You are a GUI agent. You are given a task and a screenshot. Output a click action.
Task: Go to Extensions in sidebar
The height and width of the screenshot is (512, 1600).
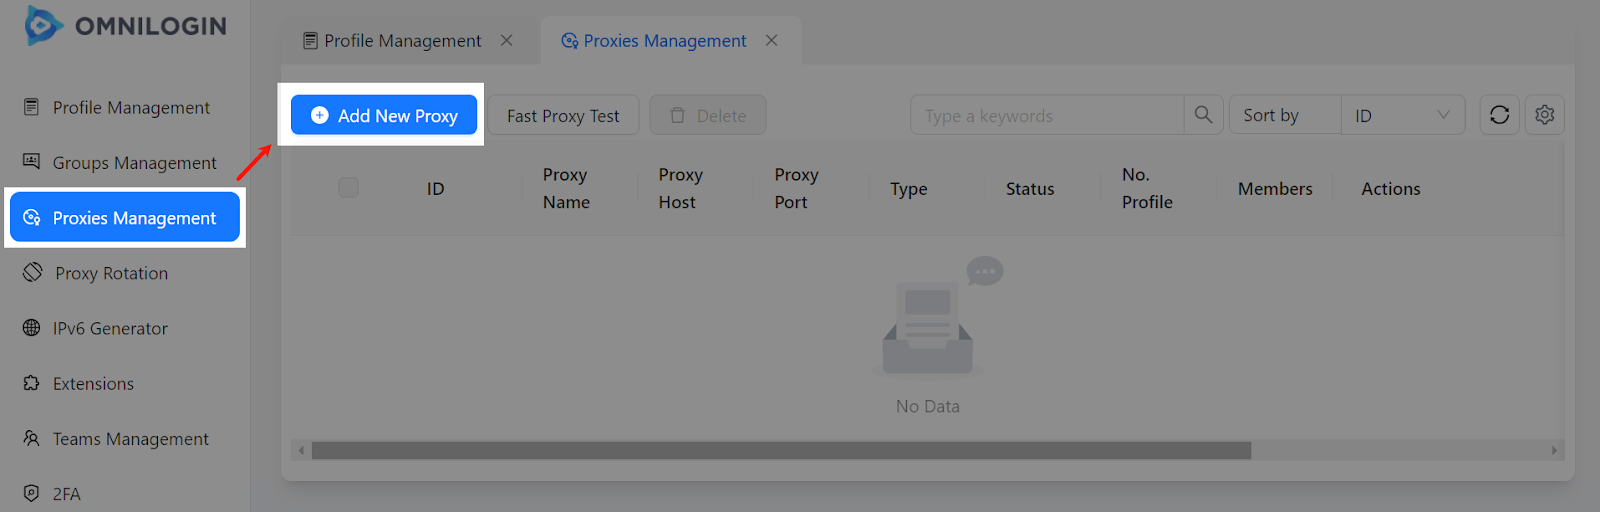pyautogui.click(x=93, y=384)
